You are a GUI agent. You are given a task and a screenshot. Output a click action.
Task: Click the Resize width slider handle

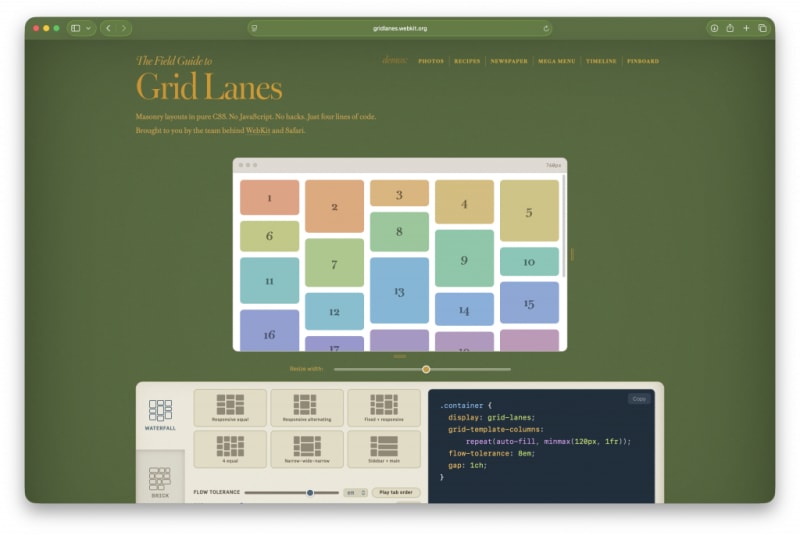tap(426, 369)
